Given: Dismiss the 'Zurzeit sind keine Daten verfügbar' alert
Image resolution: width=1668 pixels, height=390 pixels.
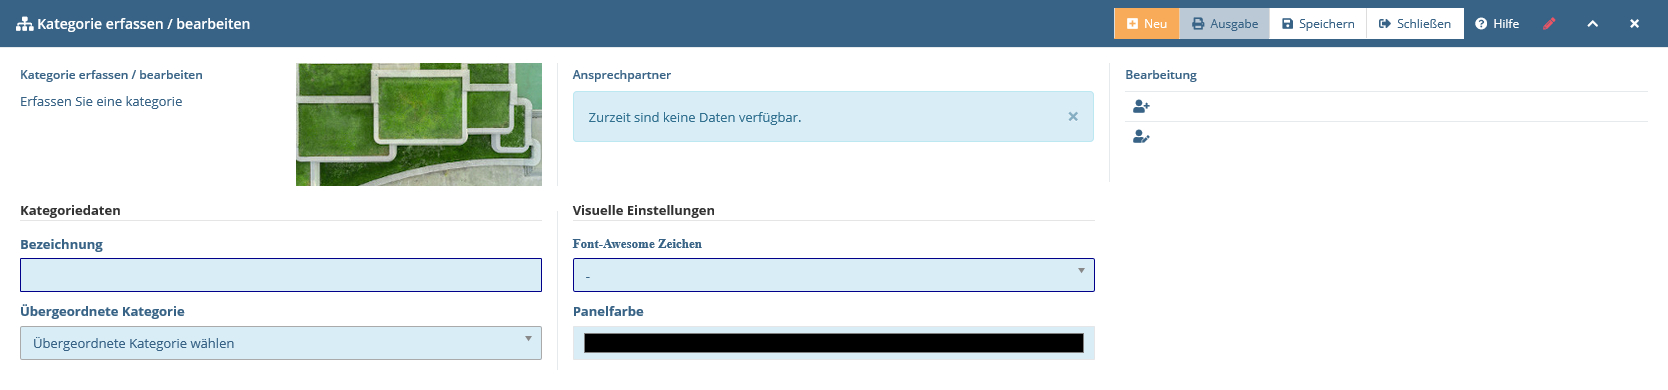Looking at the screenshot, I should [x=1073, y=117].
